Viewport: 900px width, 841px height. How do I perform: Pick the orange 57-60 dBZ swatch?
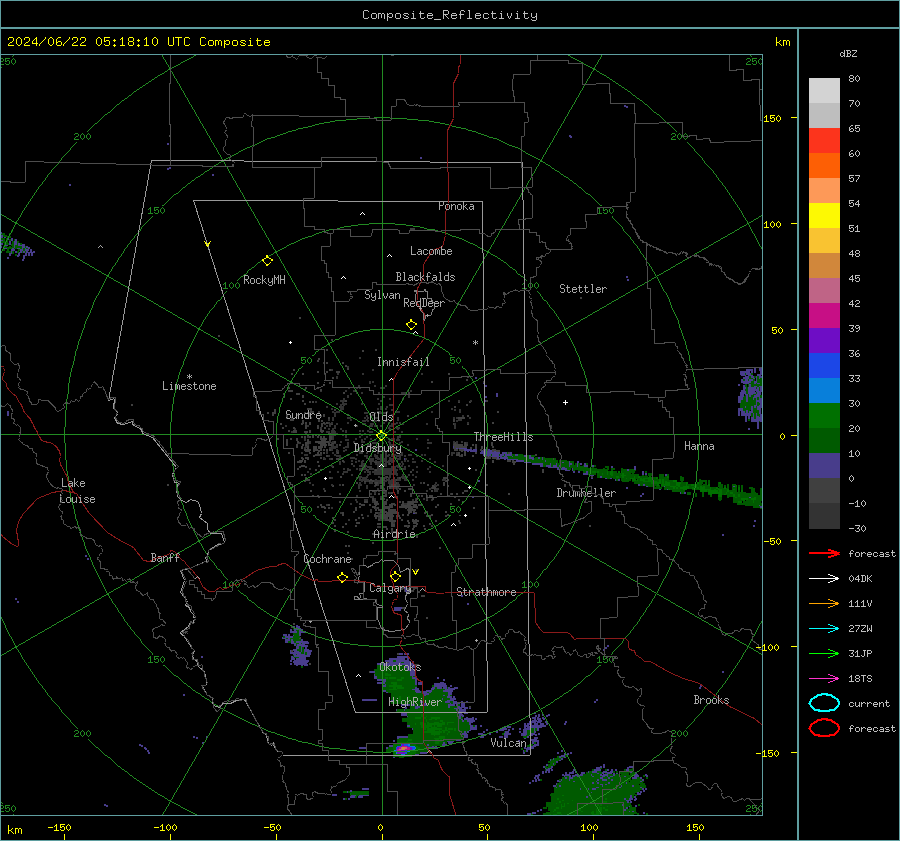(824, 166)
